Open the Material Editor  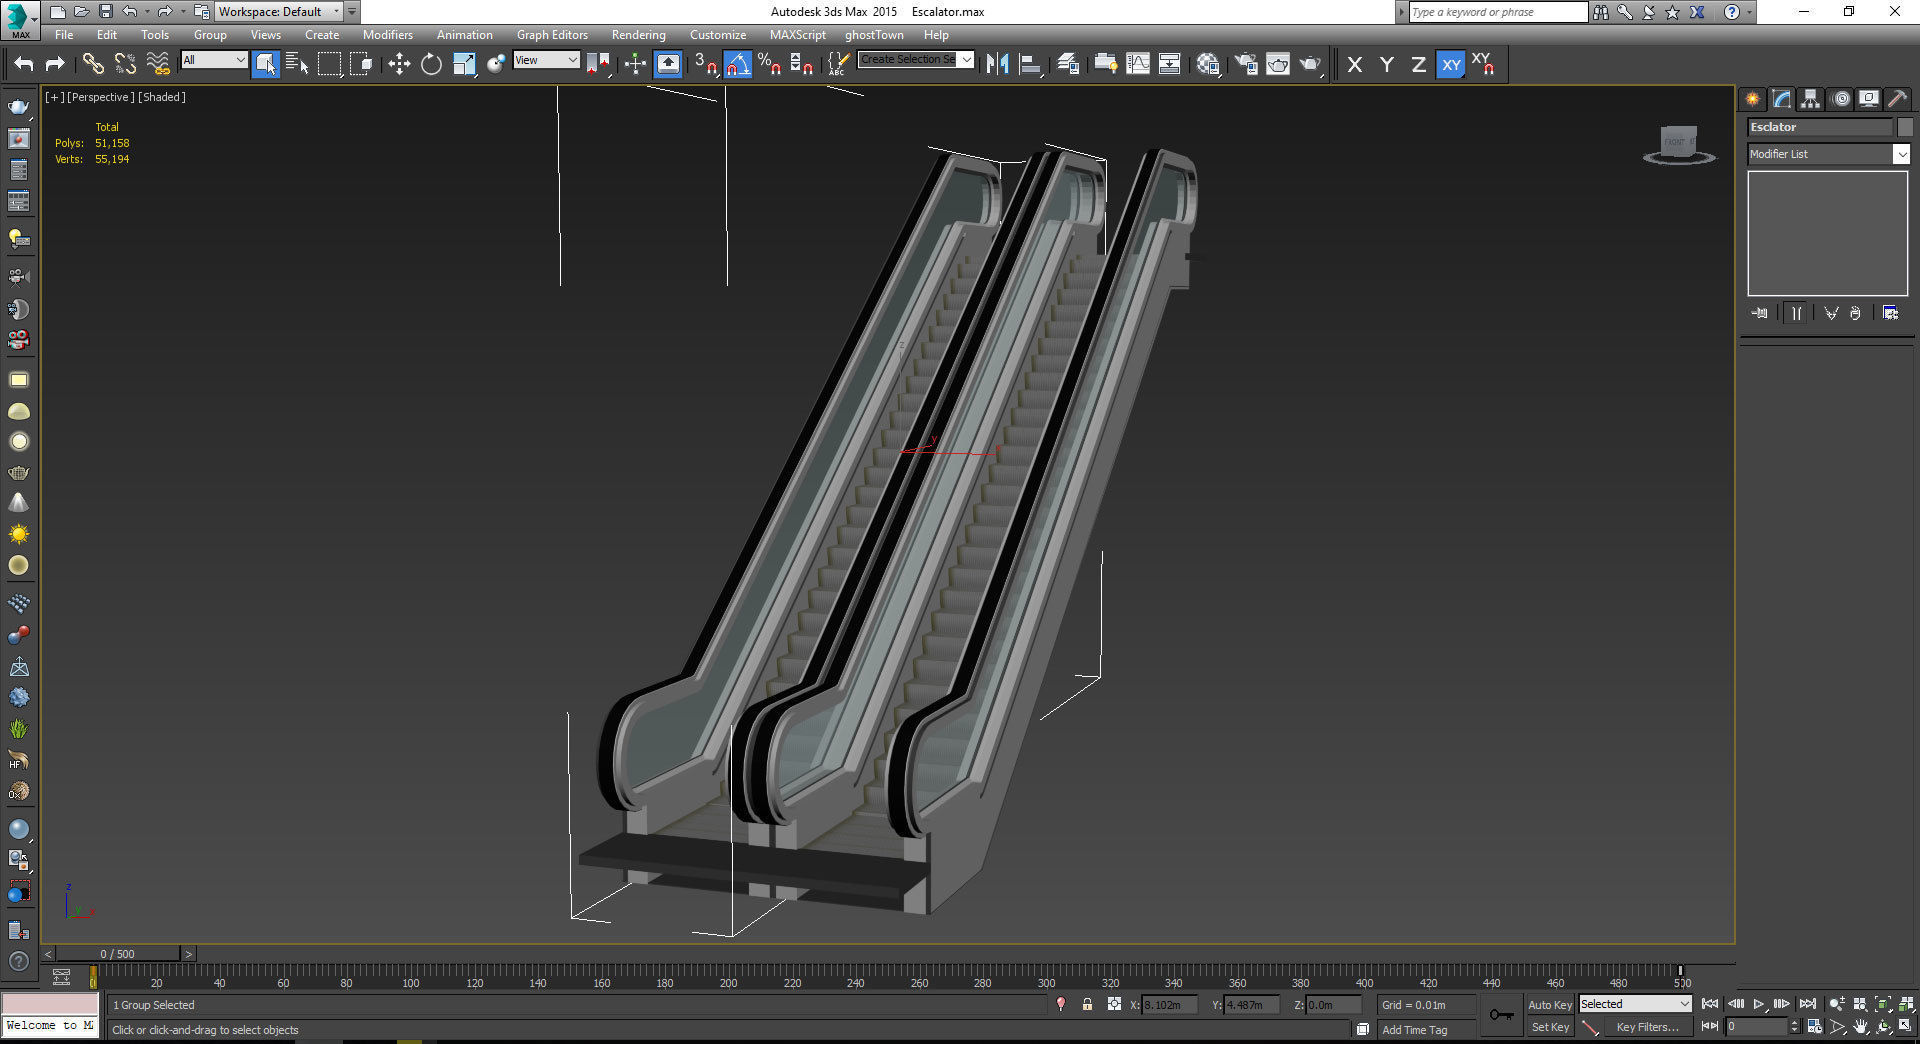1208,64
